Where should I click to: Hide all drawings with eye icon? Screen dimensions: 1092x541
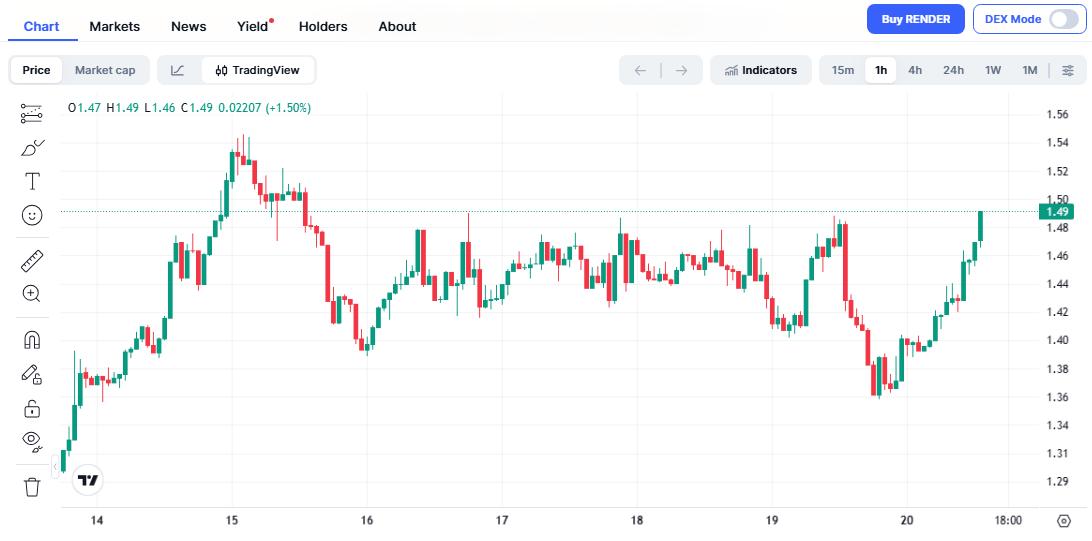point(31,440)
